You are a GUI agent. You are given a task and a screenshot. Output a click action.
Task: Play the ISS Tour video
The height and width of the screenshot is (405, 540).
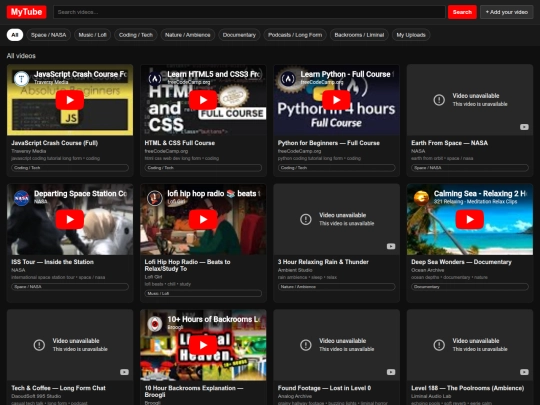tap(70, 219)
